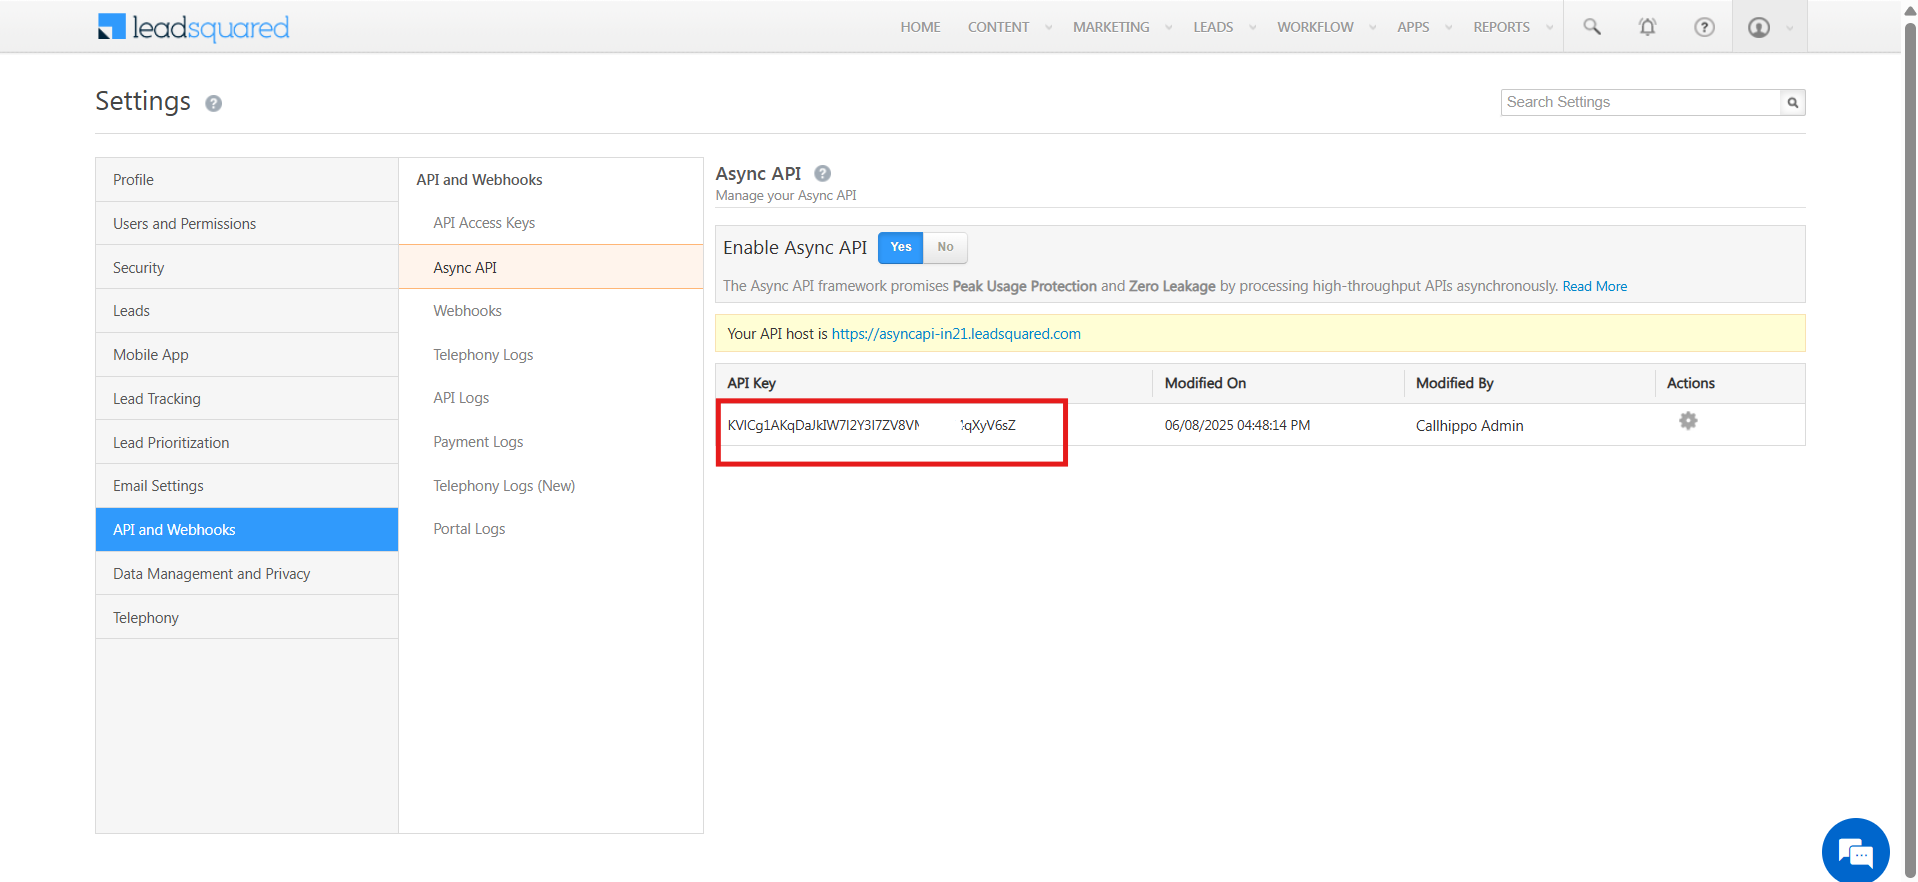1918x882 pixels.
Task: Expand the LEADS menu arrow
Action: [x=1252, y=28]
